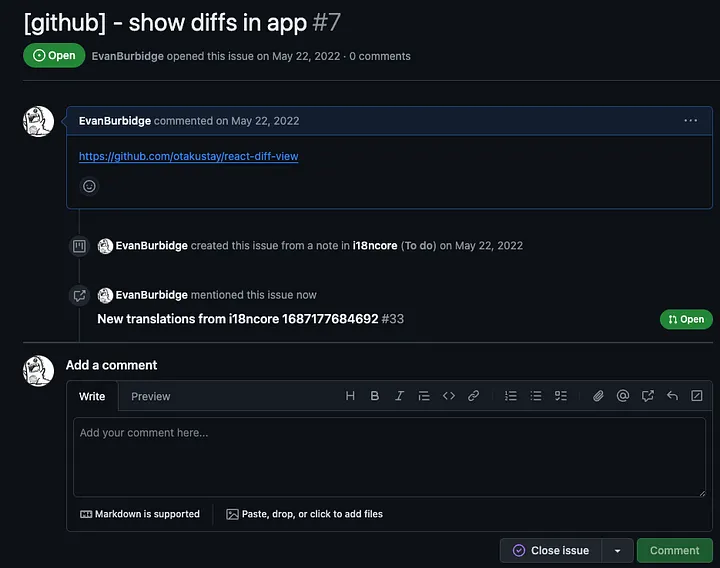Open the i18ncore project link
Image resolution: width=720 pixels, height=568 pixels.
375,246
